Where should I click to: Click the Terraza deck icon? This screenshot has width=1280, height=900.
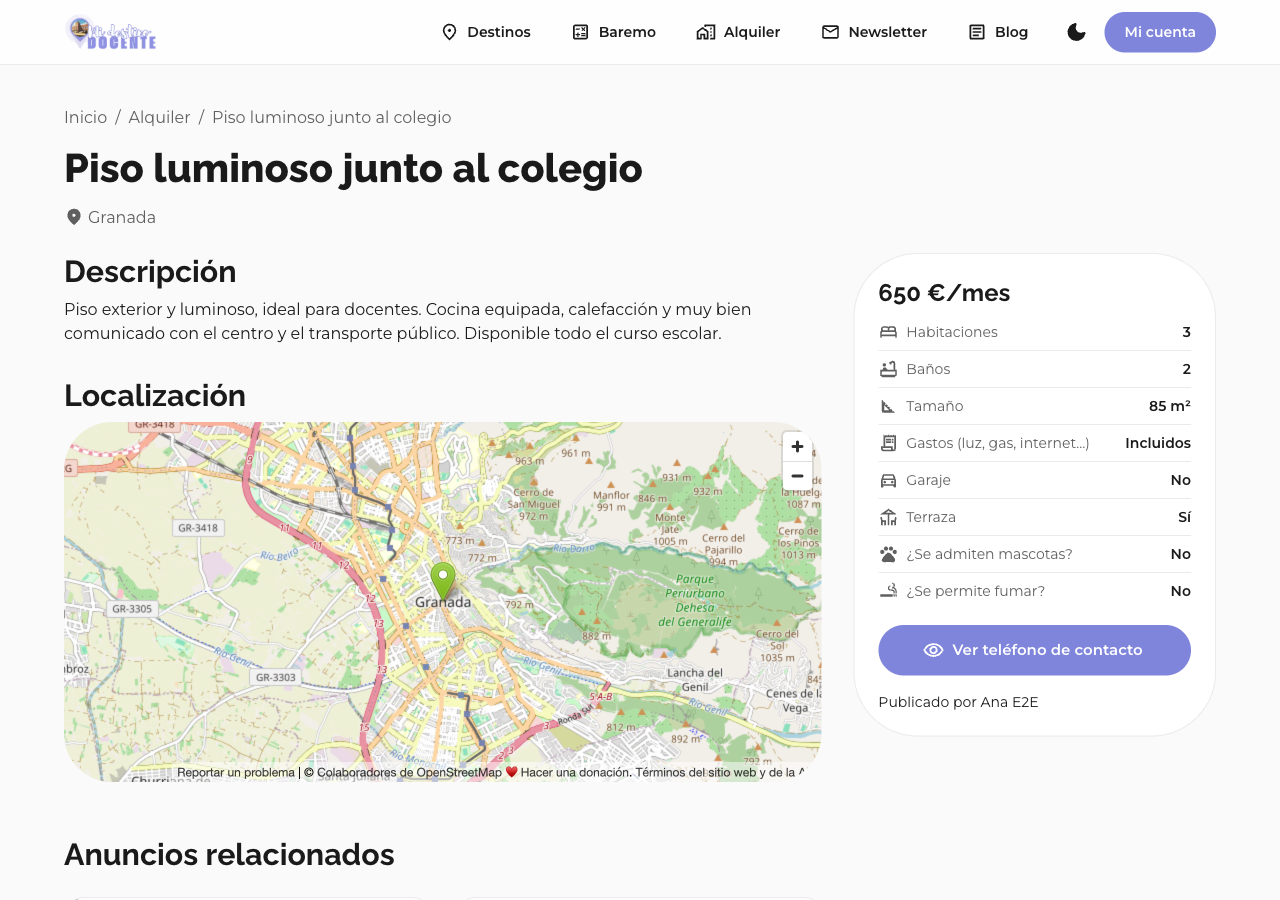(888, 517)
